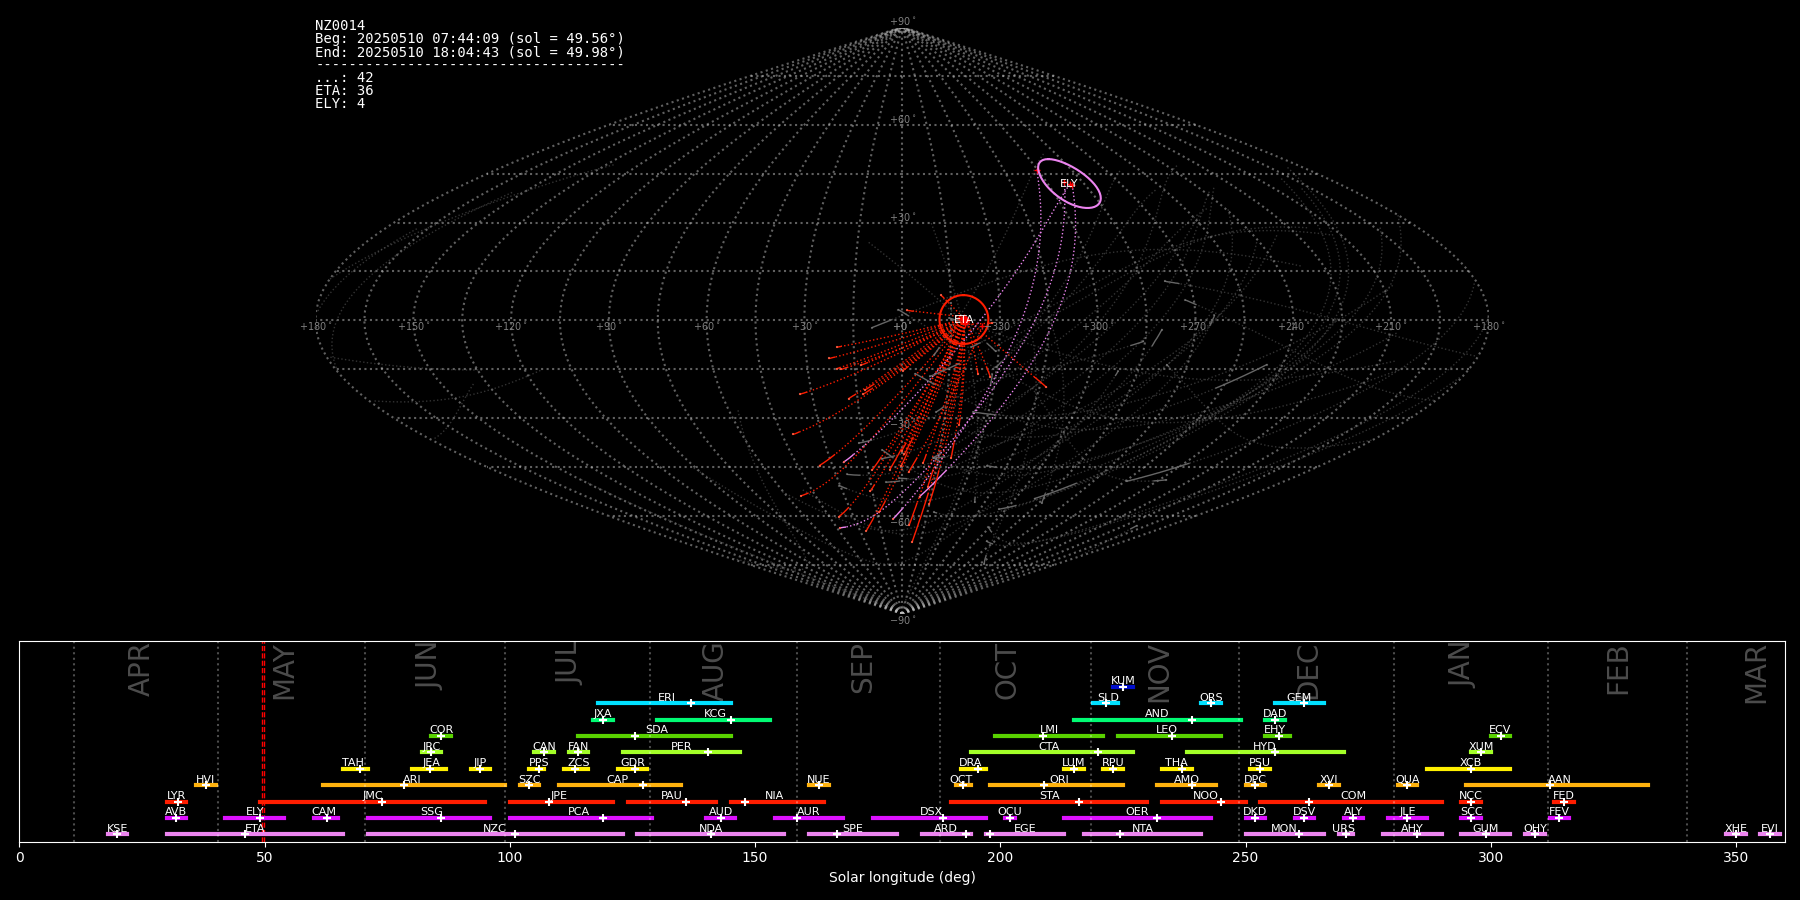Select the red dashed current solar longitude line

click(x=264, y=741)
